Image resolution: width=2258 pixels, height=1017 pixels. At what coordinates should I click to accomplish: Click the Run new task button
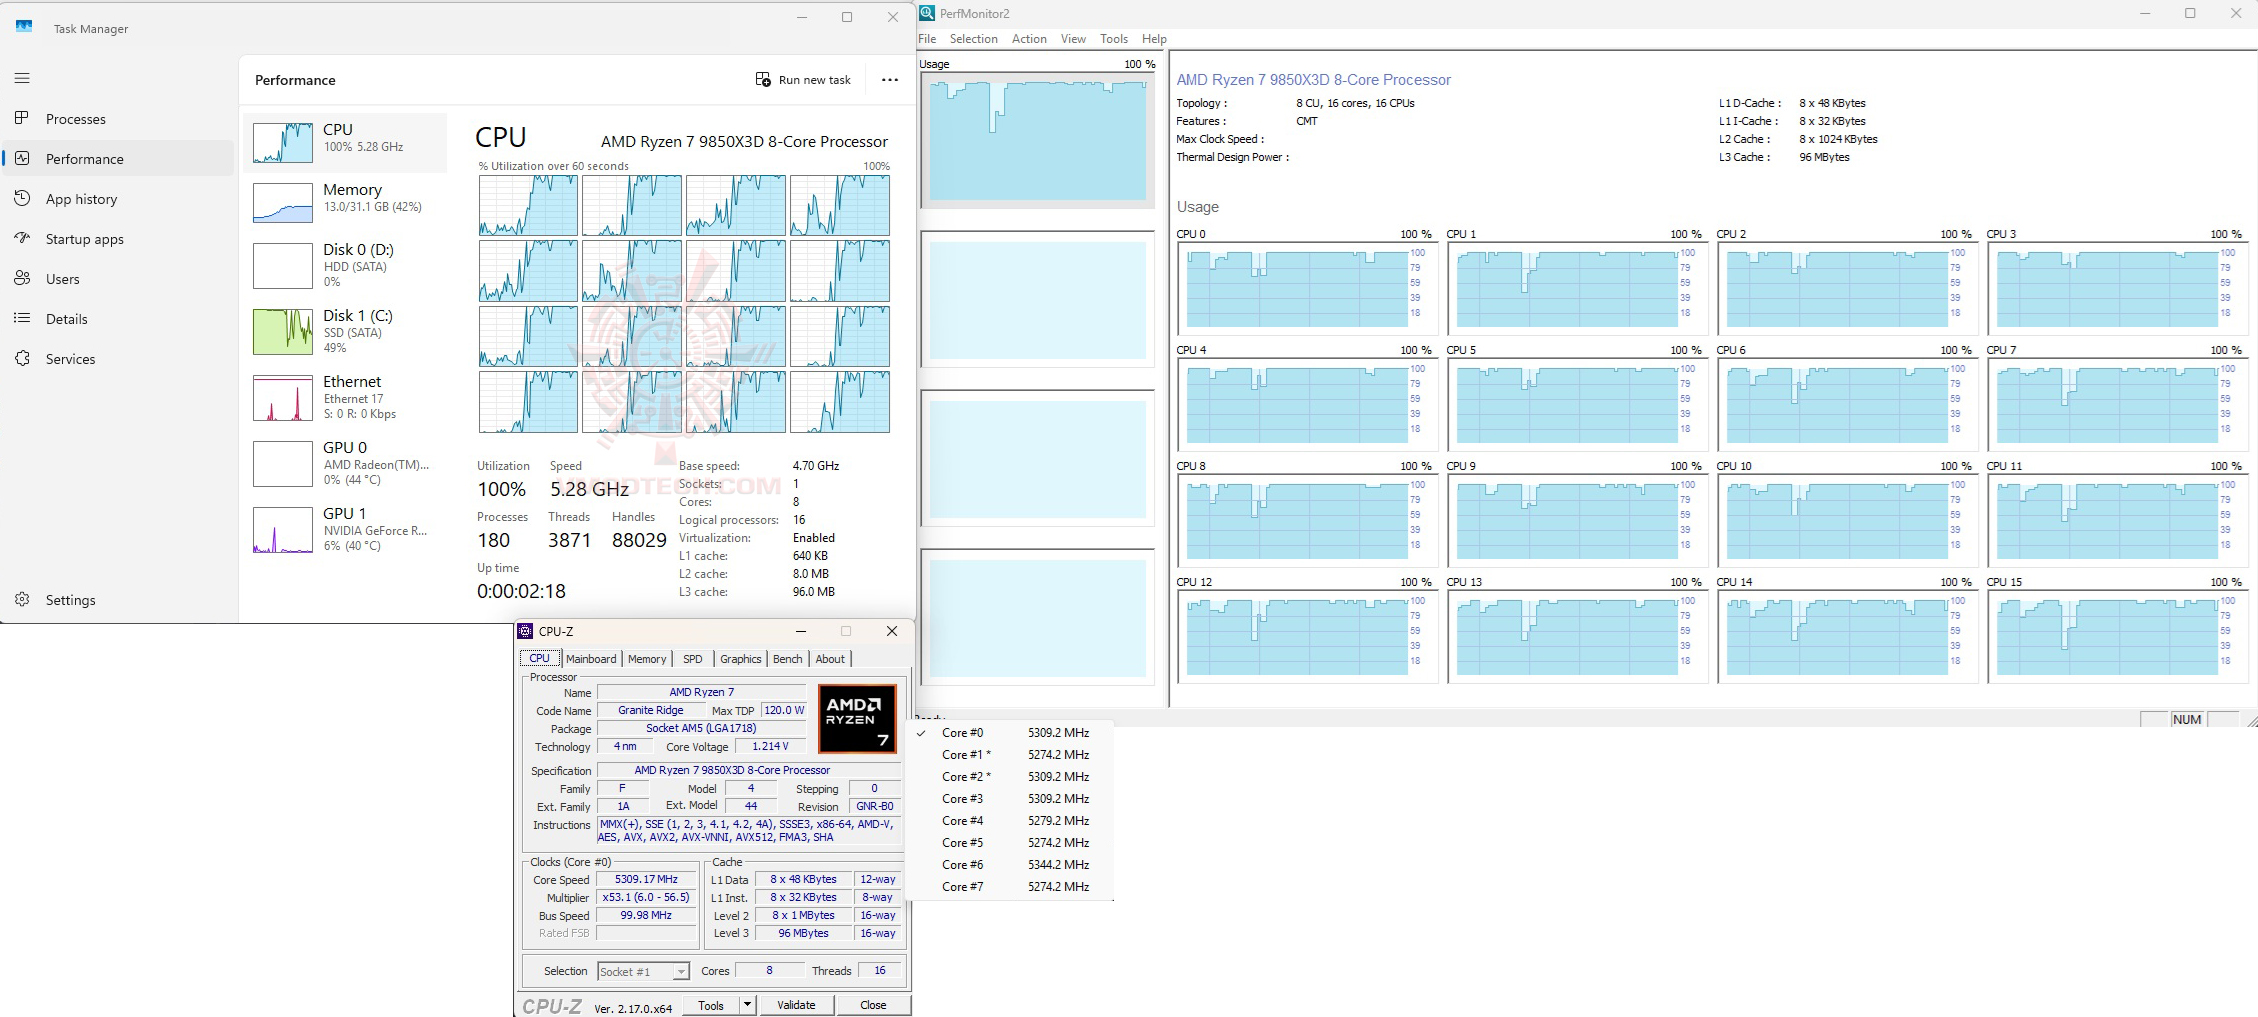803,80
